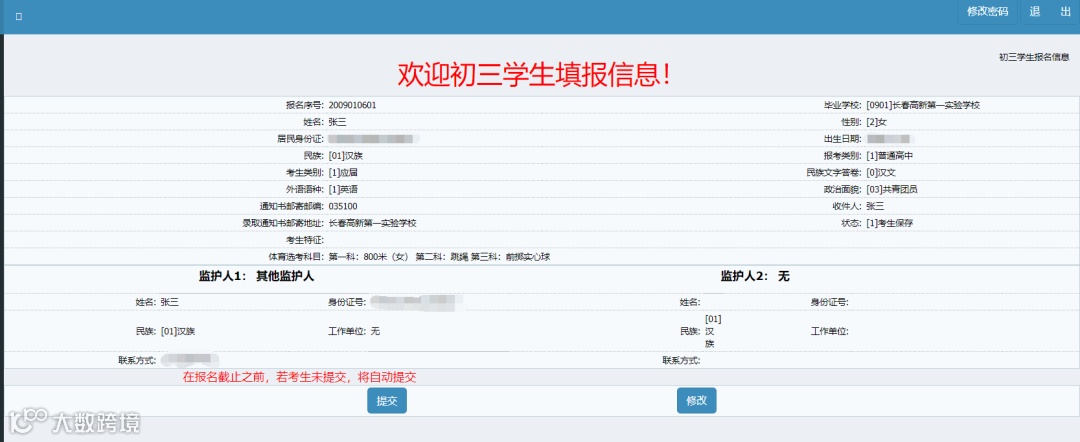Select political status [03]共青团员
1080x442 pixels.
click(893, 189)
